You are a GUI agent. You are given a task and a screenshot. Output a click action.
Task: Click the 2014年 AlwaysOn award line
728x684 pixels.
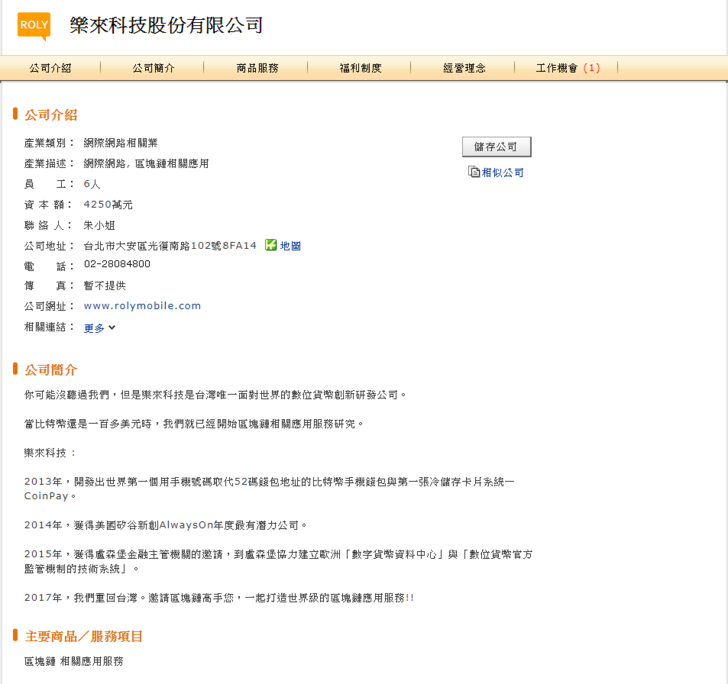pos(165,525)
